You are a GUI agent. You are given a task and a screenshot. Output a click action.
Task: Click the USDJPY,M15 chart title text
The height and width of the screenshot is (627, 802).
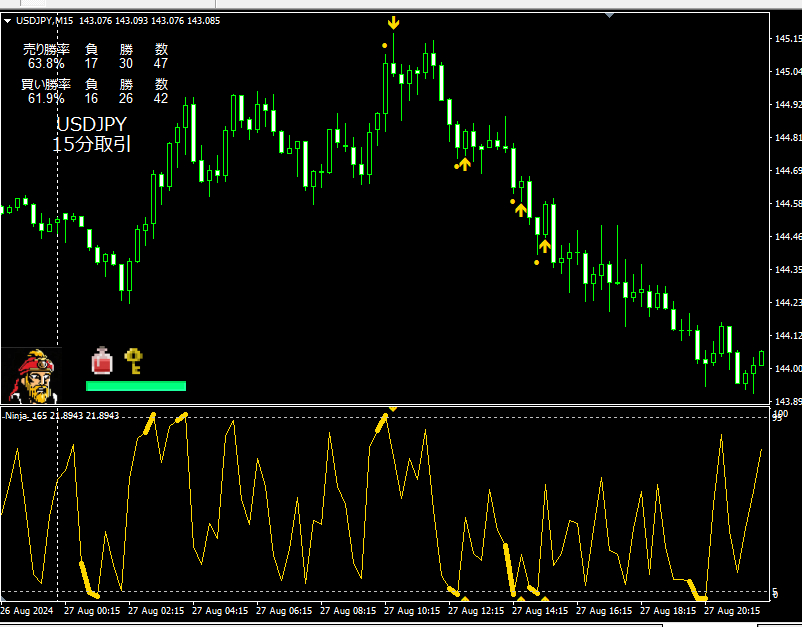tap(44, 21)
